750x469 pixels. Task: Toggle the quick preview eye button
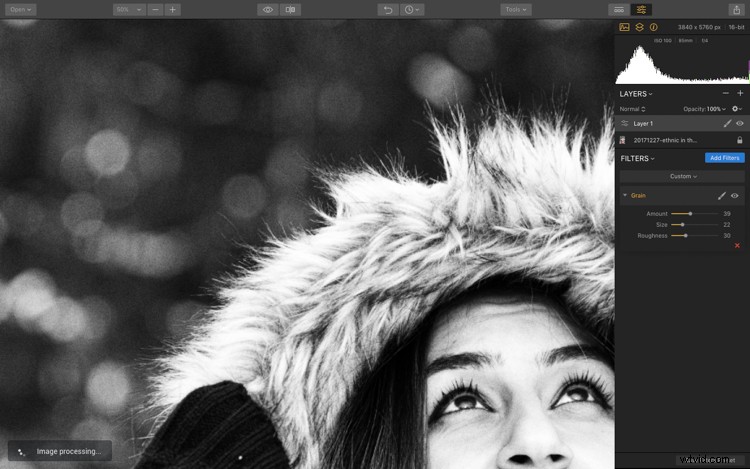pos(268,10)
